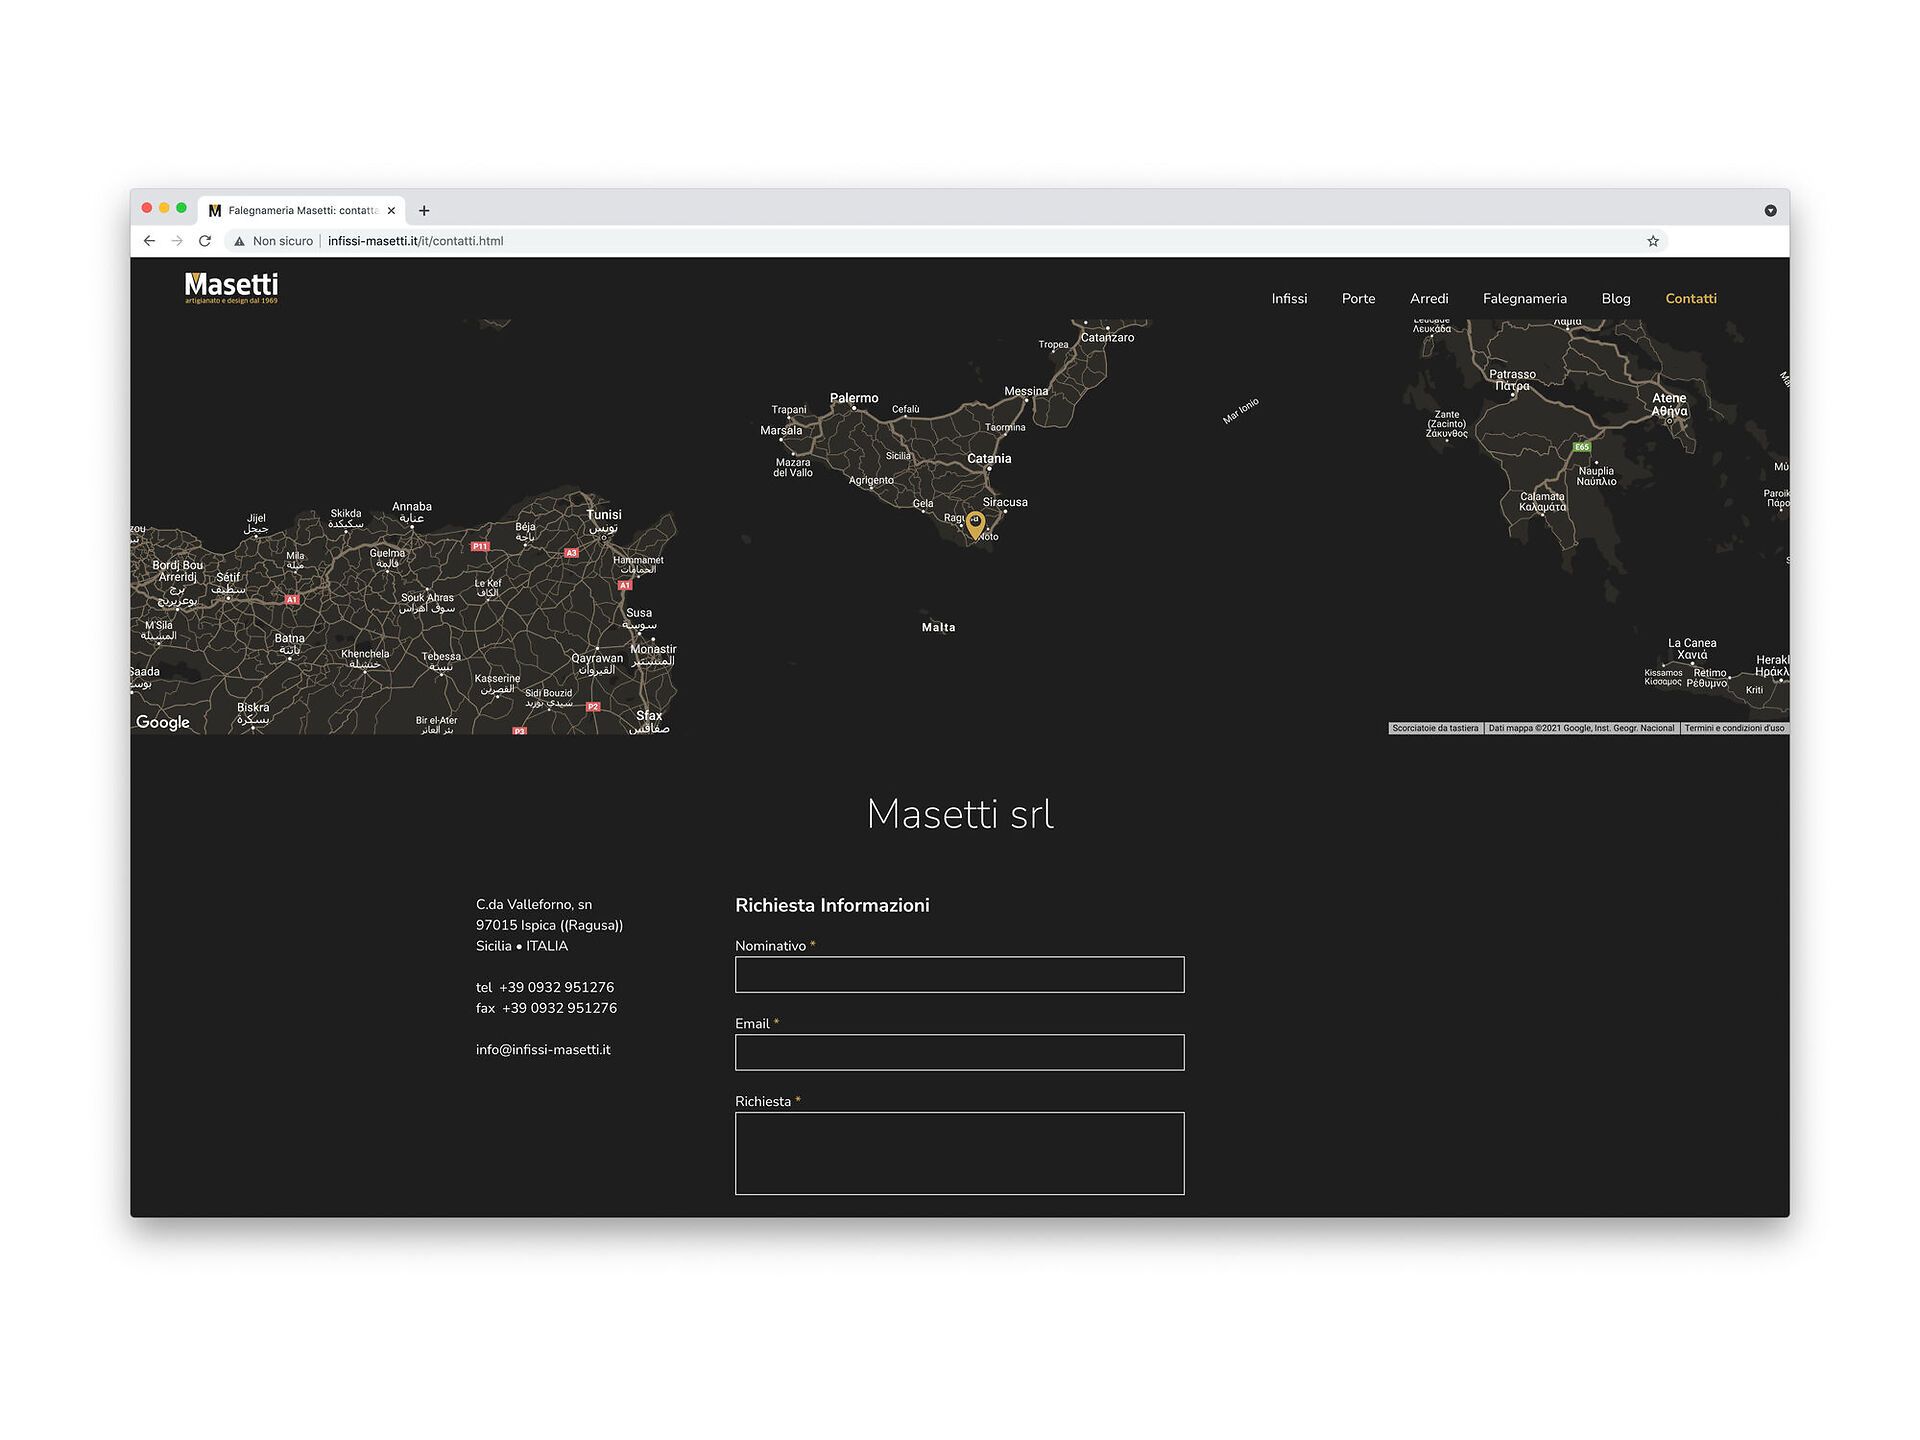Open Termini e condizioni d'uso link
The height and width of the screenshot is (1440, 1920).
1734,728
